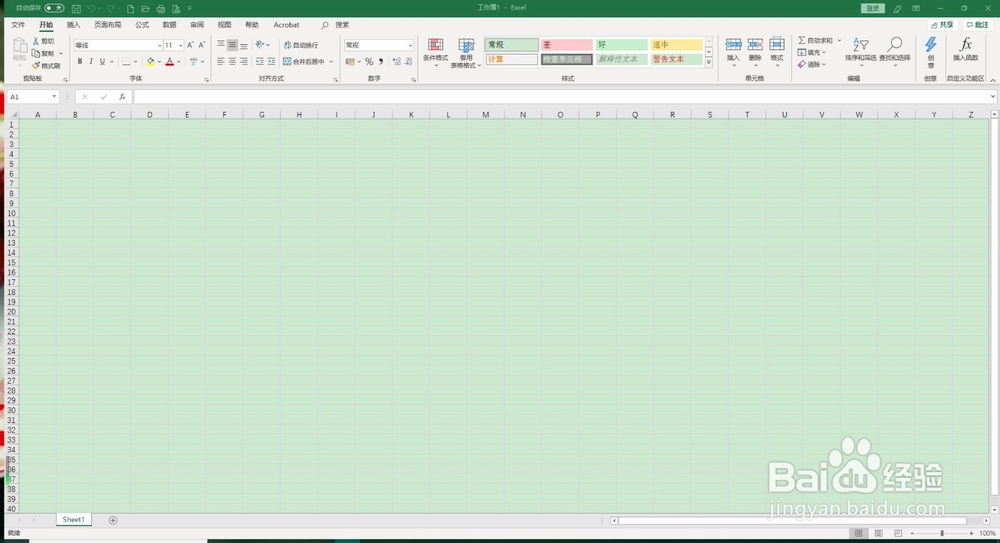
Task: Open the font name dropdown (等线)
Action: point(159,45)
